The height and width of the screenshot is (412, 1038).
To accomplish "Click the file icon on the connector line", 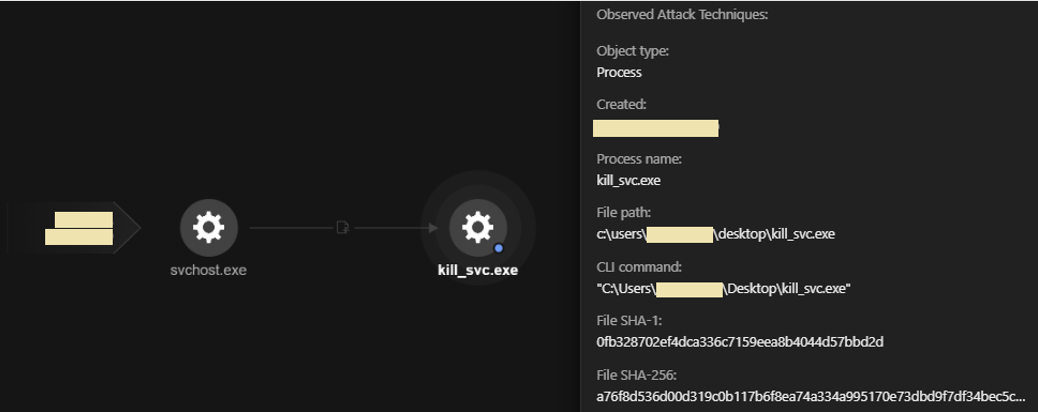I will coord(342,228).
